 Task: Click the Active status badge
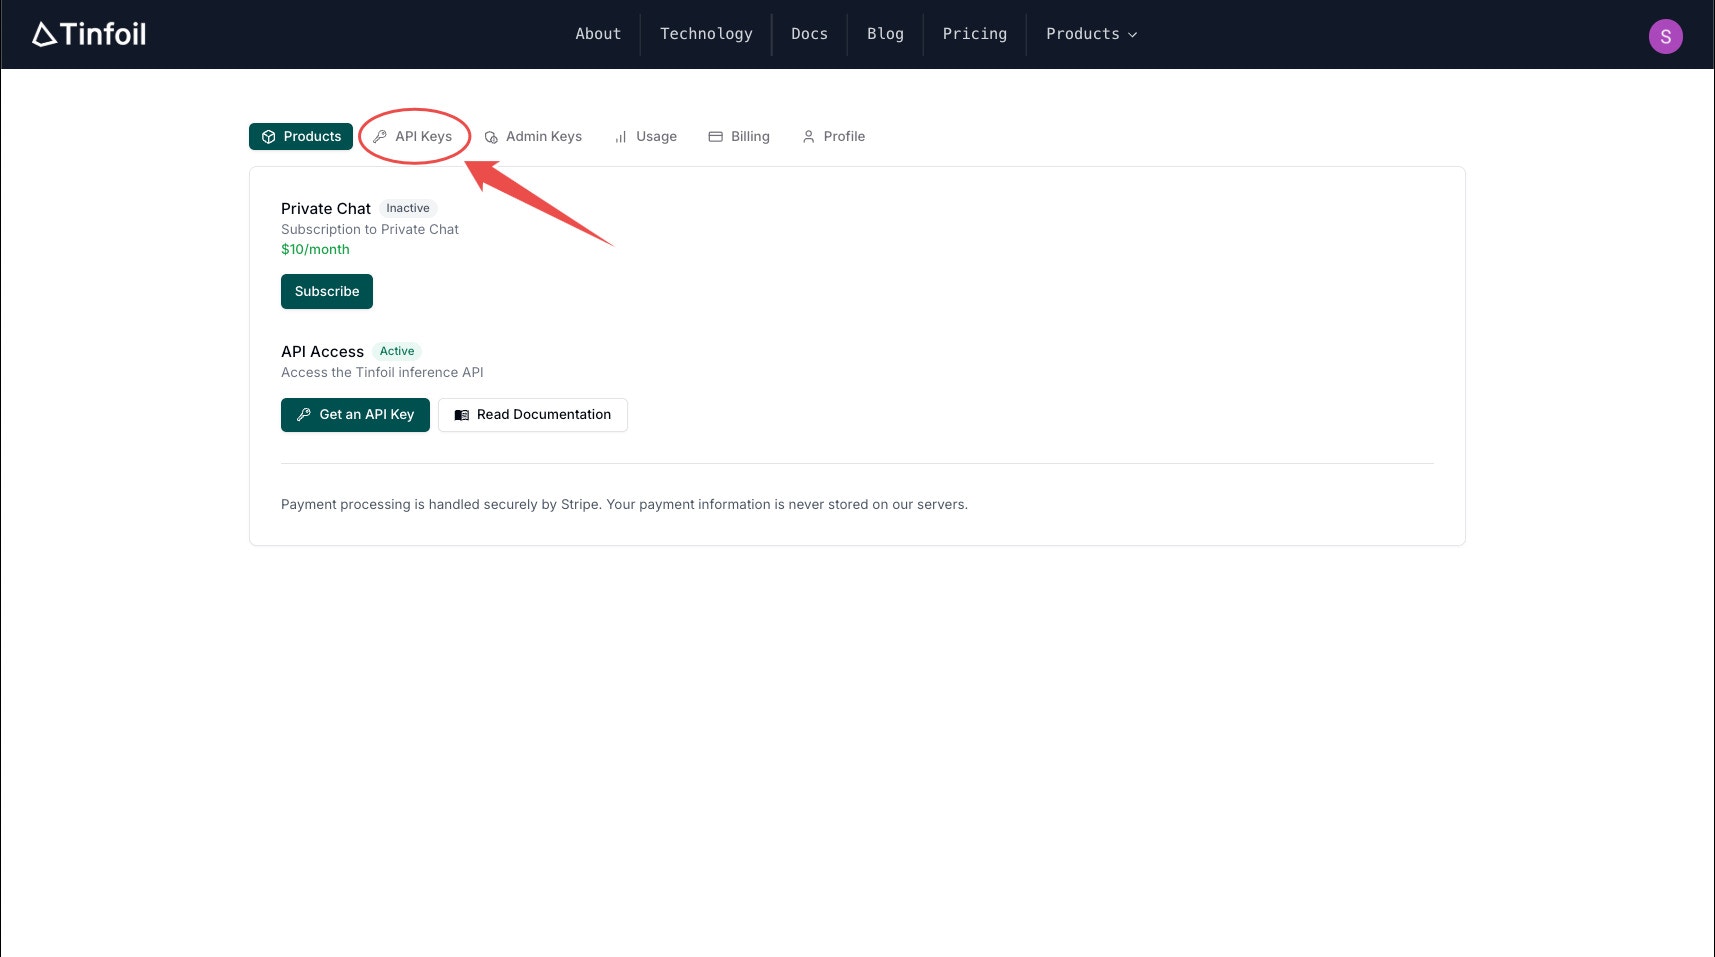[397, 351]
